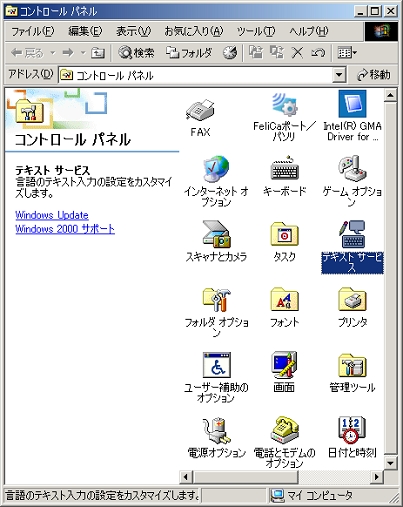Open ユーザー補助のオプション icon
This screenshot has height=507, width=403.
(216, 365)
